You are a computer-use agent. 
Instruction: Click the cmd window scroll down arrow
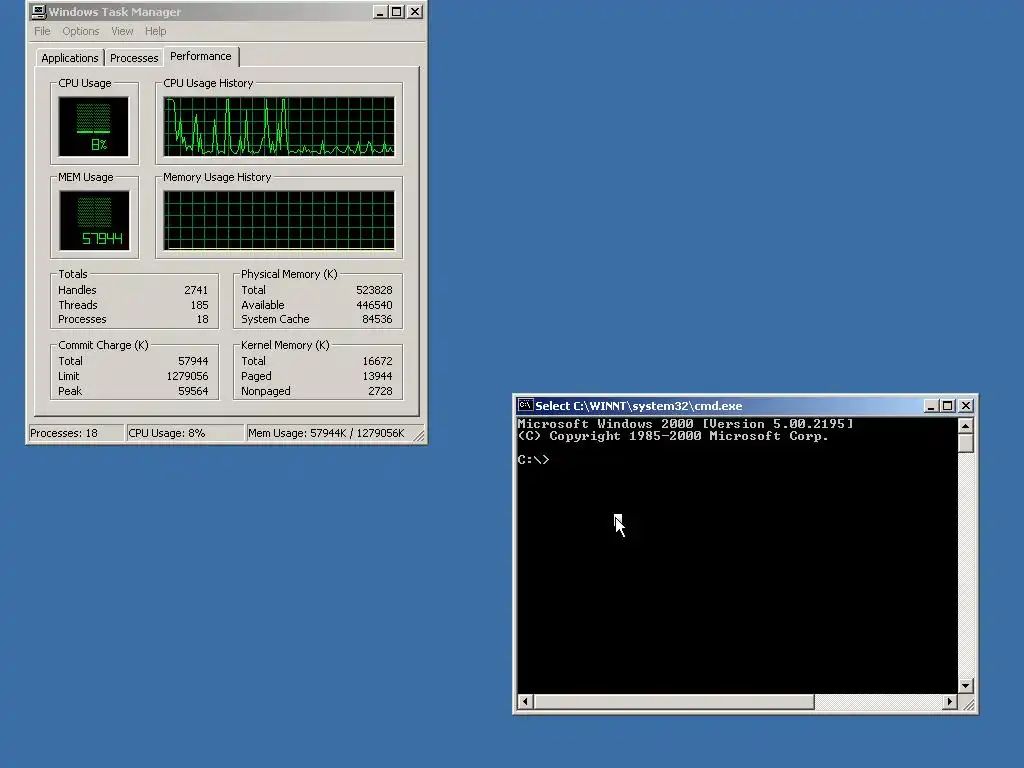coord(965,686)
